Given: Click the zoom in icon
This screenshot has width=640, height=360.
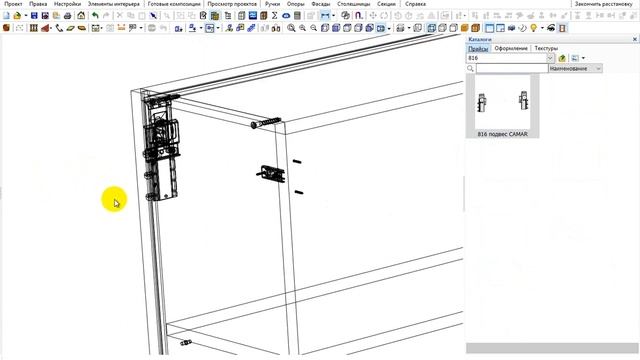Looking at the screenshot, I should (x=302, y=28).
